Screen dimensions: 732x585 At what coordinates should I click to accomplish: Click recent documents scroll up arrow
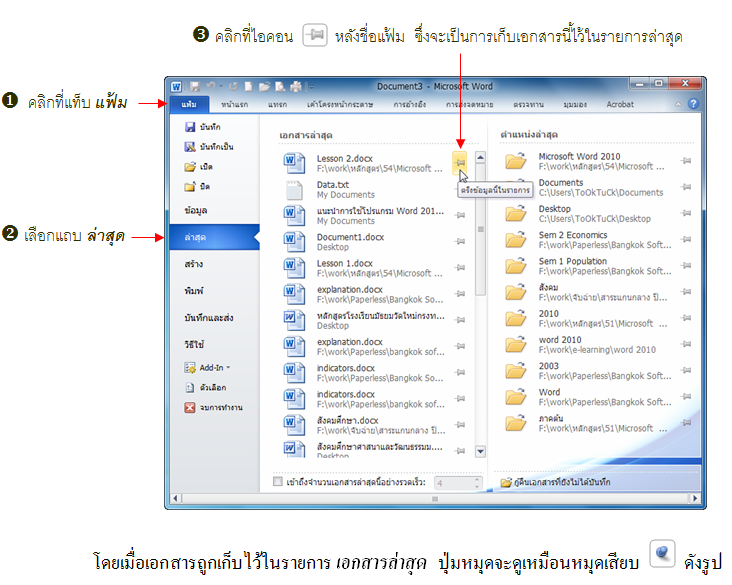click(480, 157)
